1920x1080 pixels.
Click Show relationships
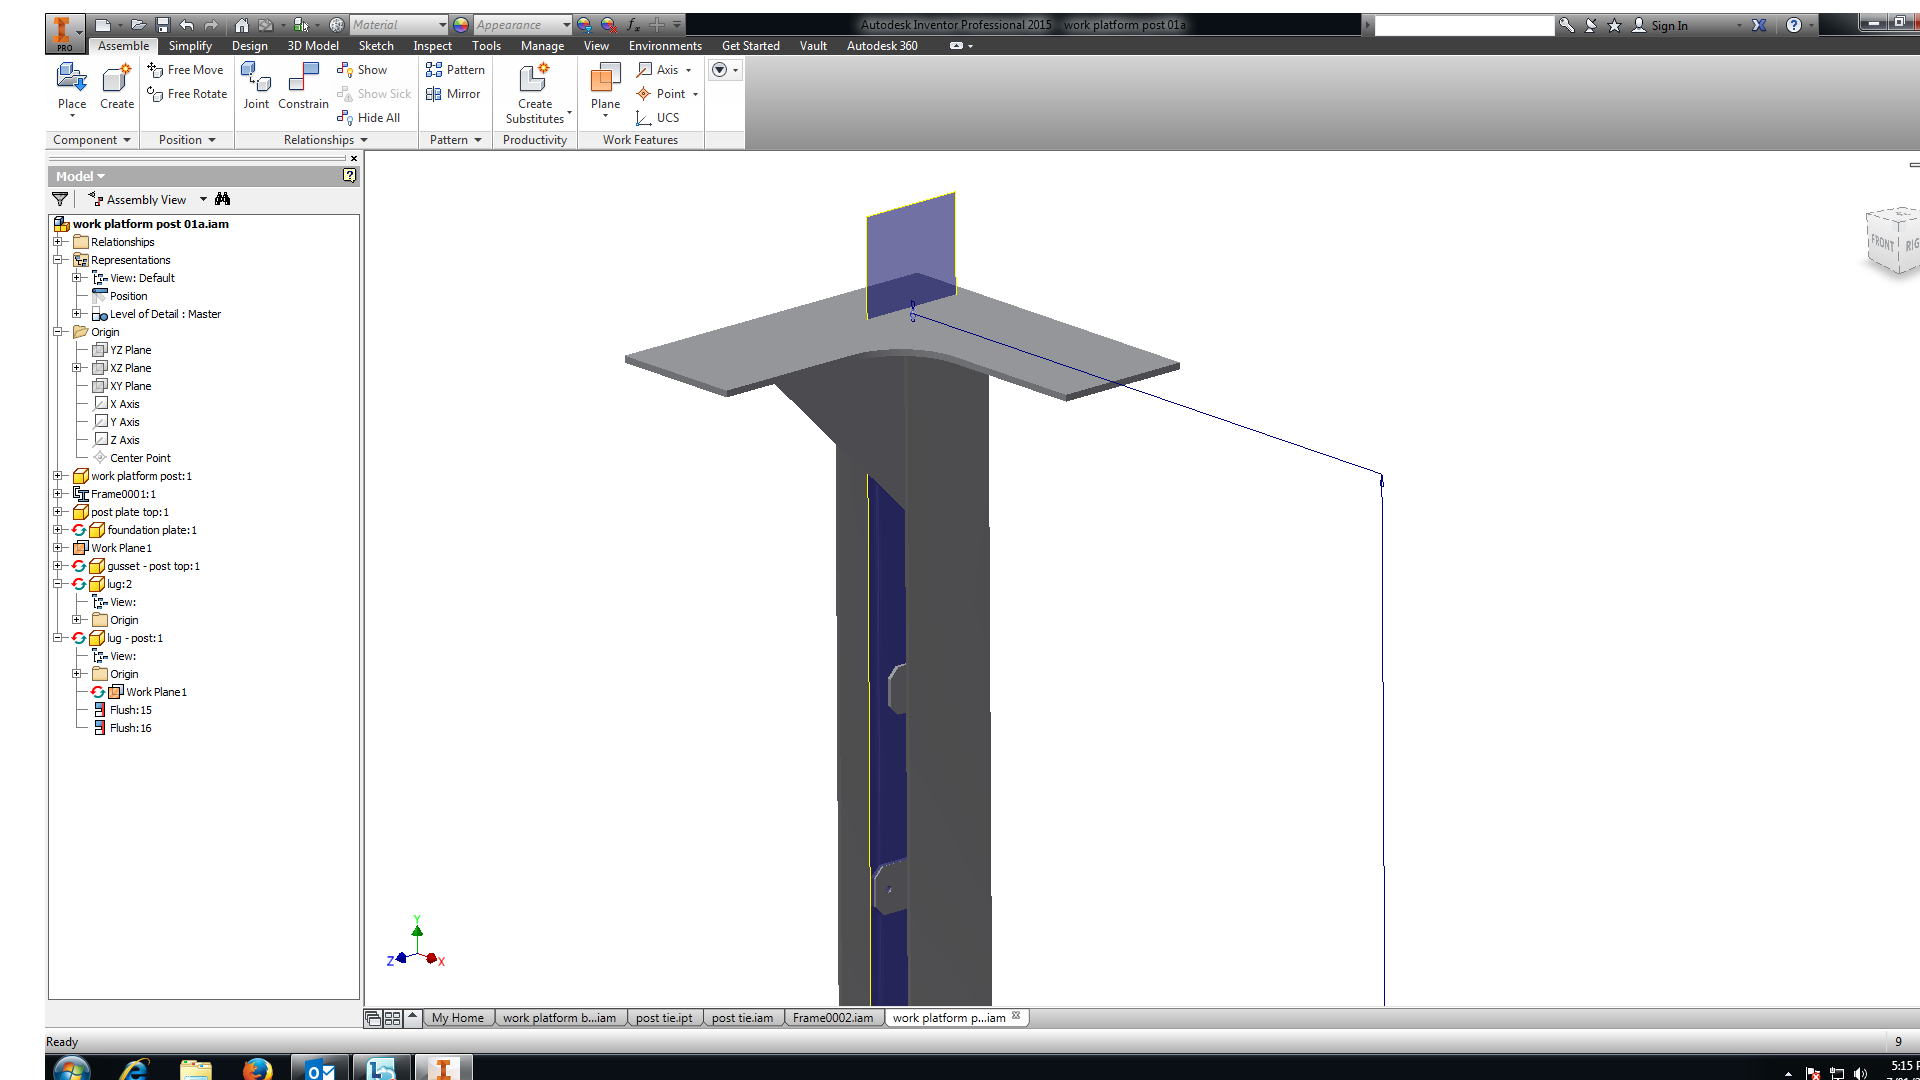pyautogui.click(x=362, y=70)
